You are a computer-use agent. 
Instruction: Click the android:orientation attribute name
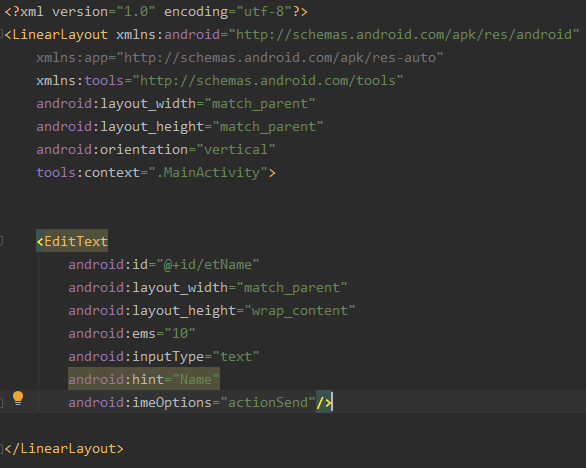tap(112, 150)
